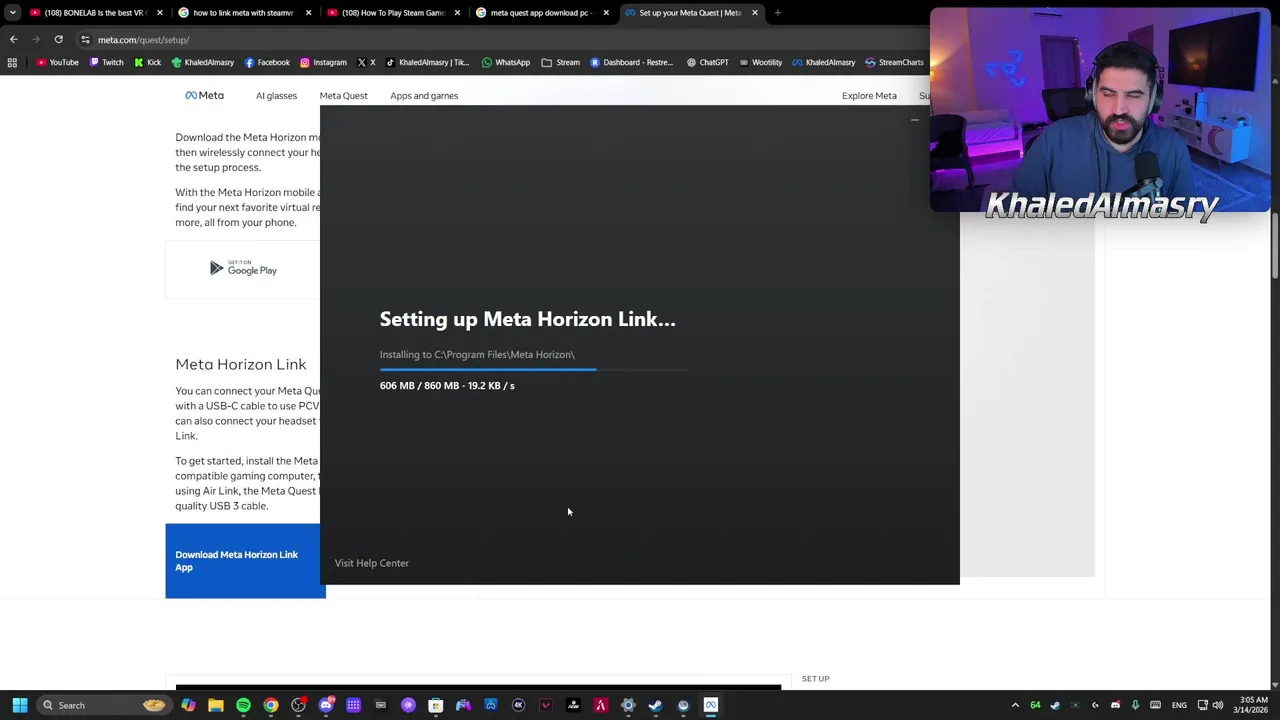Open the Windows Start menu
Viewport: 1280px width, 720px height.
(19, 705)
